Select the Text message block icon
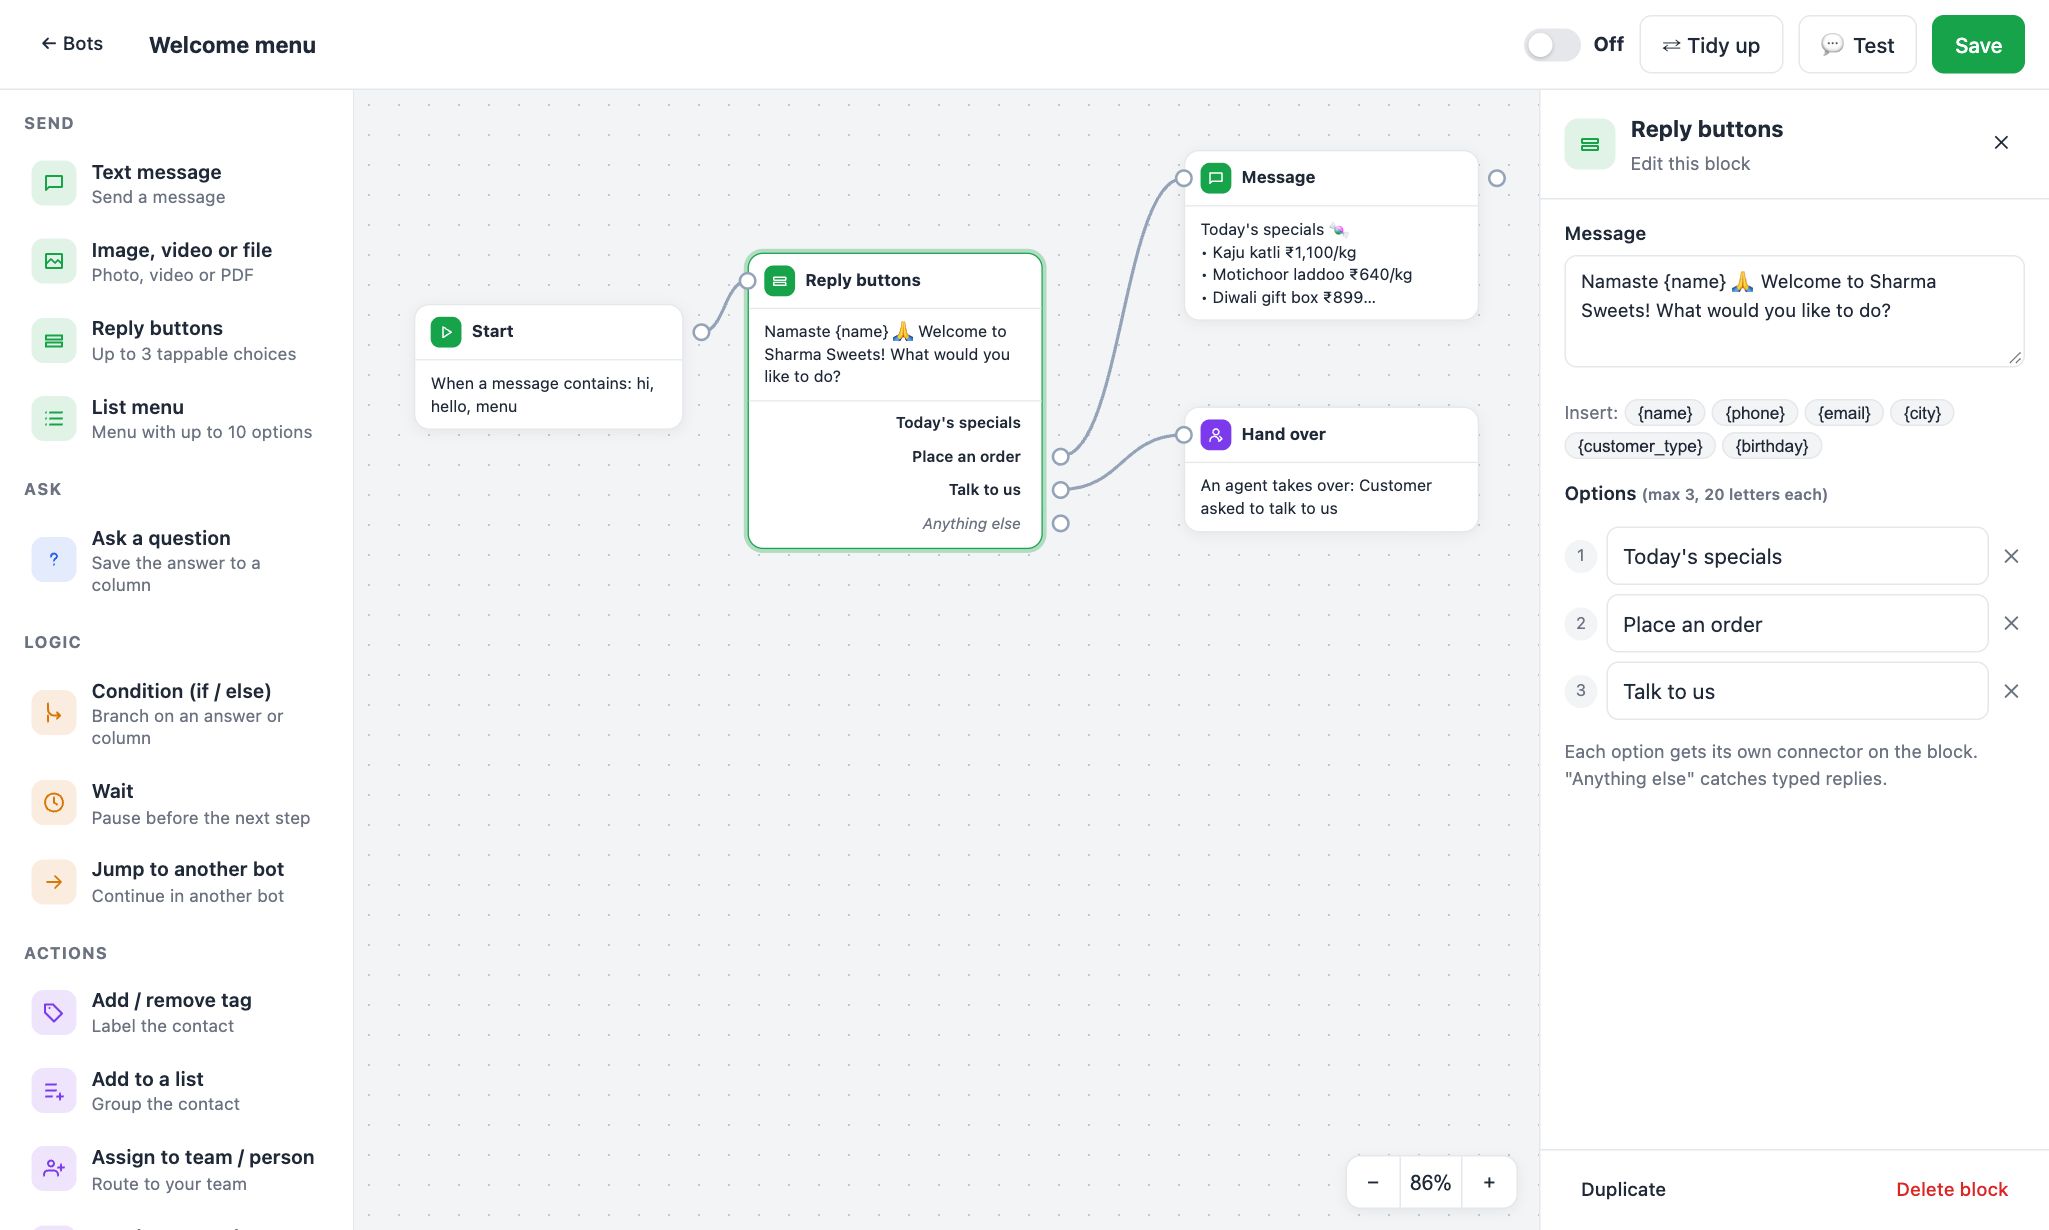The width and height of the screenshot is (2049, 1230). point(54,183)
